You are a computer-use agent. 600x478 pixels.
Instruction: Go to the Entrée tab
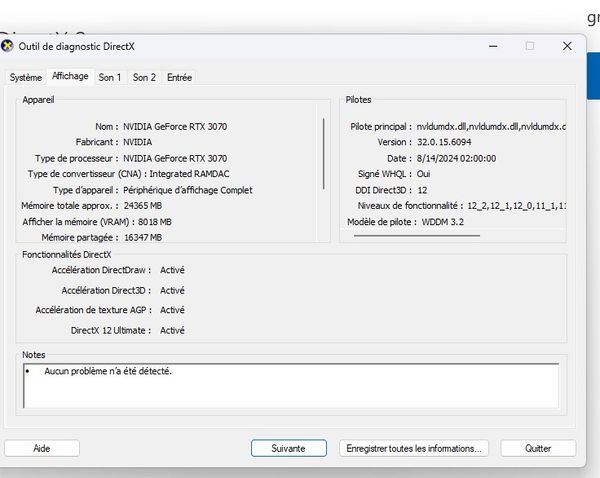point(179,77)
